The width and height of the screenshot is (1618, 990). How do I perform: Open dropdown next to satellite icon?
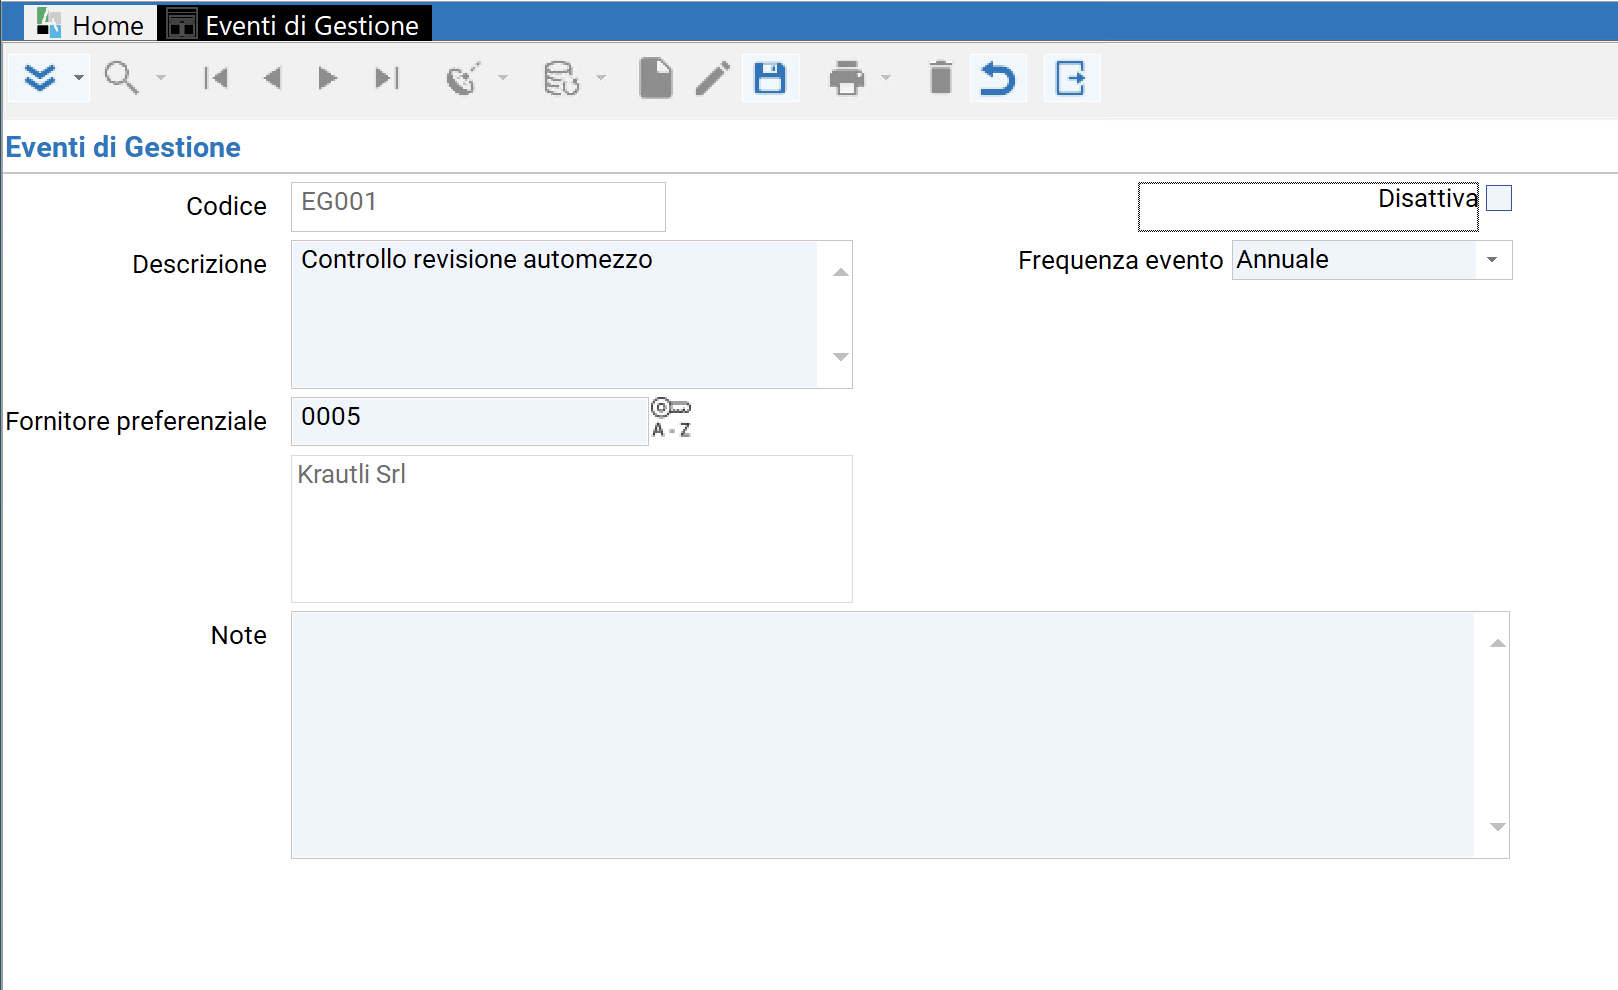pos(503,78)
